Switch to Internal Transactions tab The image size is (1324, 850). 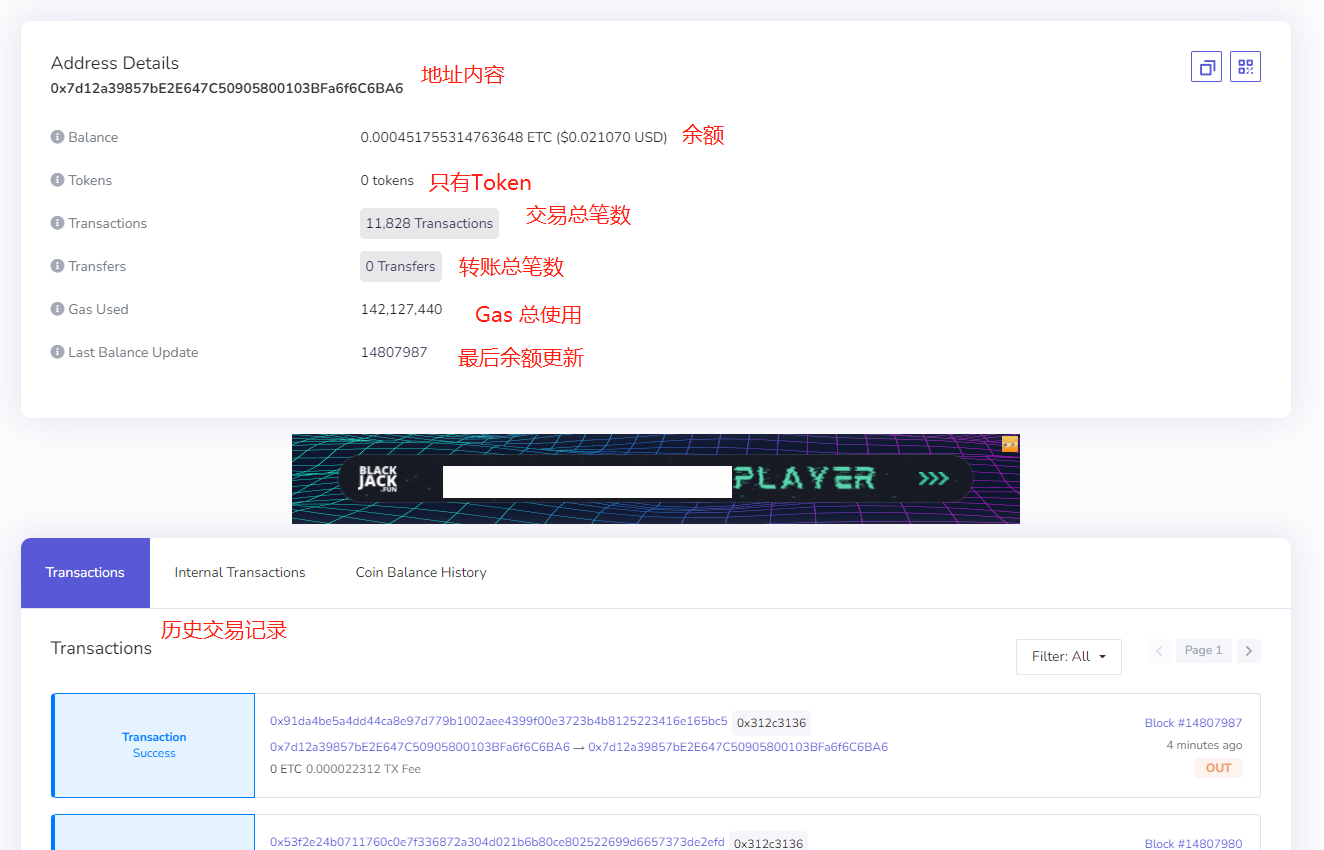(x=240, y=573)
